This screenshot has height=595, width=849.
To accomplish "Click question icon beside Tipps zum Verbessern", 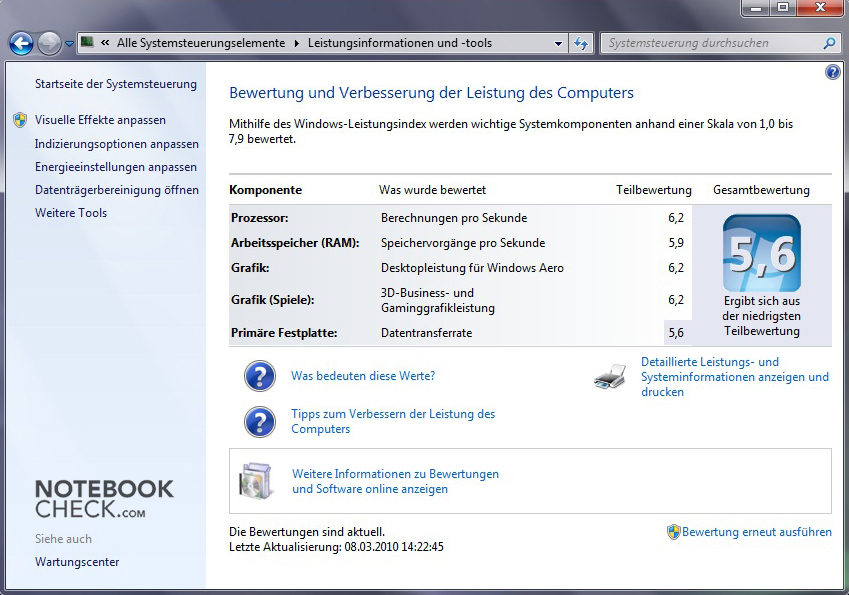I will pos(260,422).
